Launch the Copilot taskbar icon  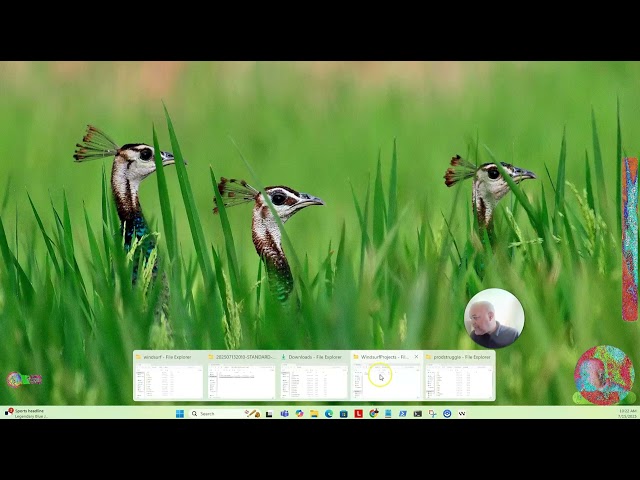point(299,413)
